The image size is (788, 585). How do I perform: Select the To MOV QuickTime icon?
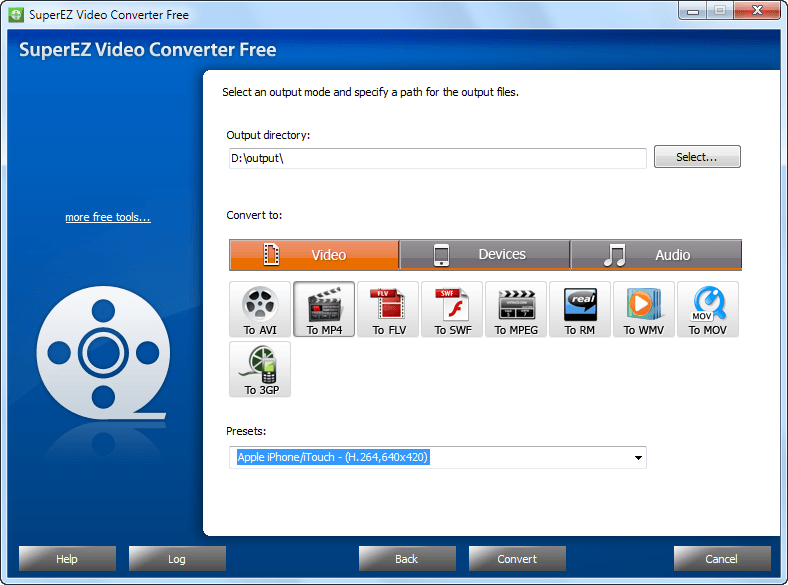point(708,309)
